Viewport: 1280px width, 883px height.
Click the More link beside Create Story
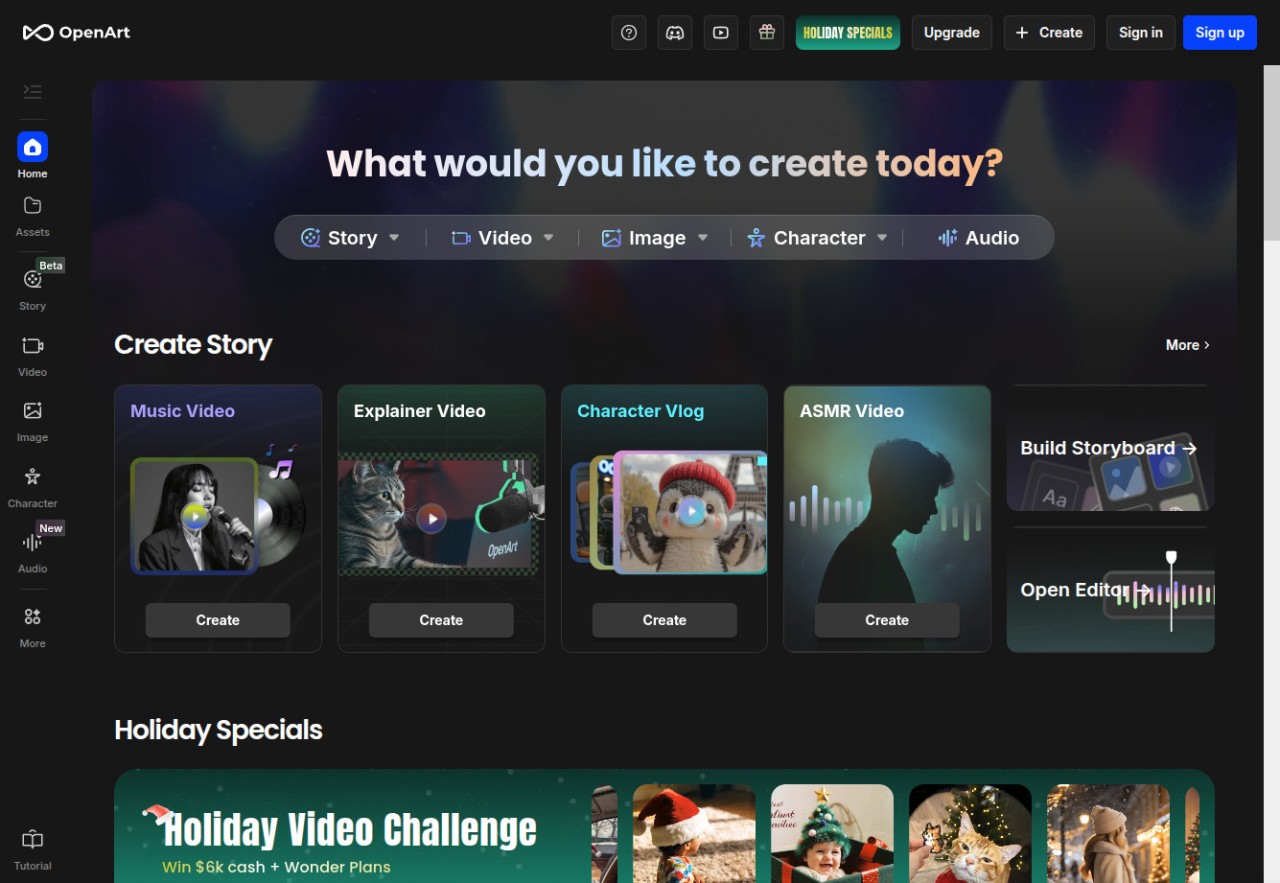tap(1187, 345)
